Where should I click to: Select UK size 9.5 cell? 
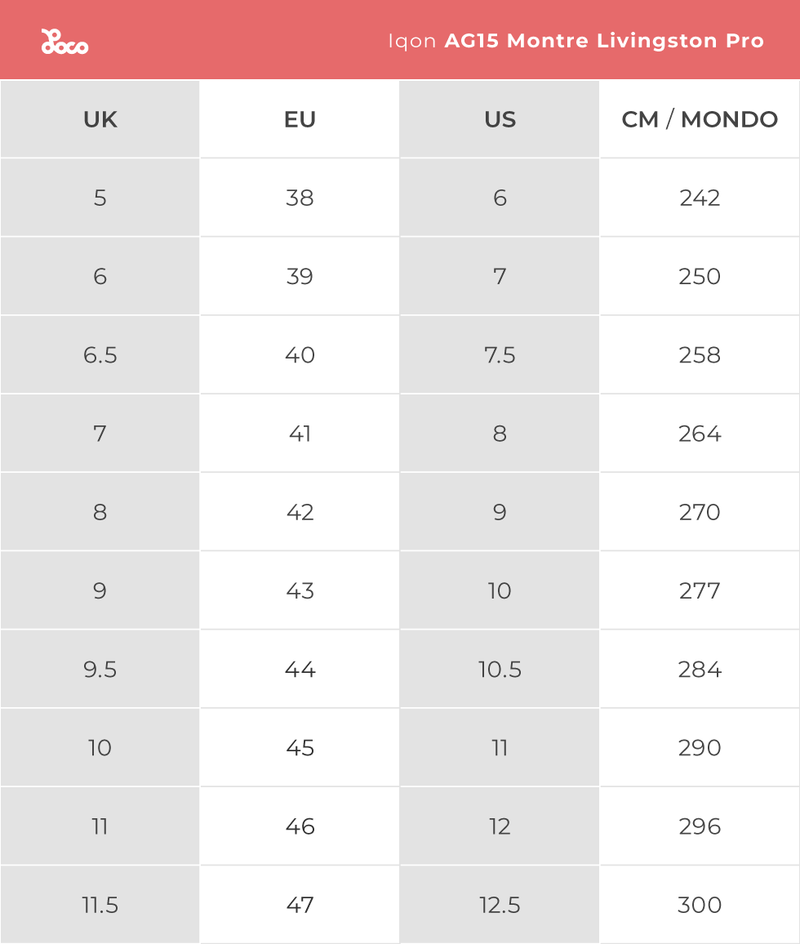click(100, 669)
